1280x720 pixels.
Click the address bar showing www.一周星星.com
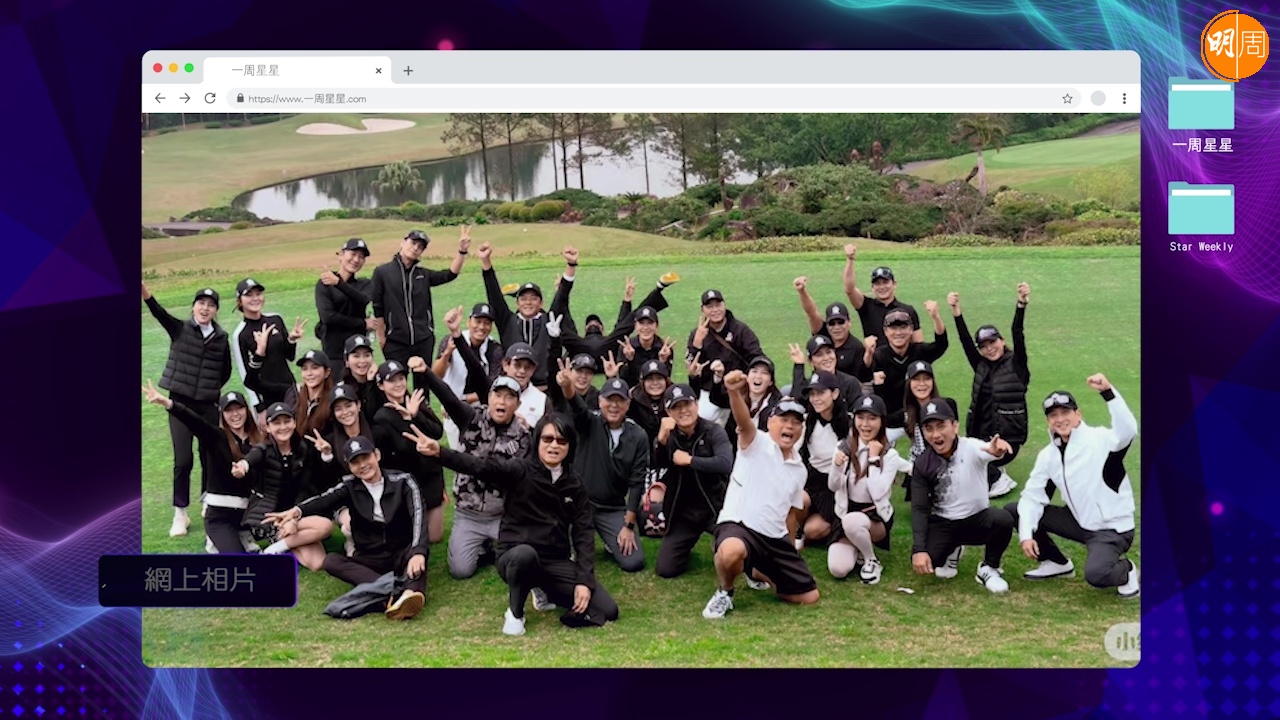(x=640, y=98)
